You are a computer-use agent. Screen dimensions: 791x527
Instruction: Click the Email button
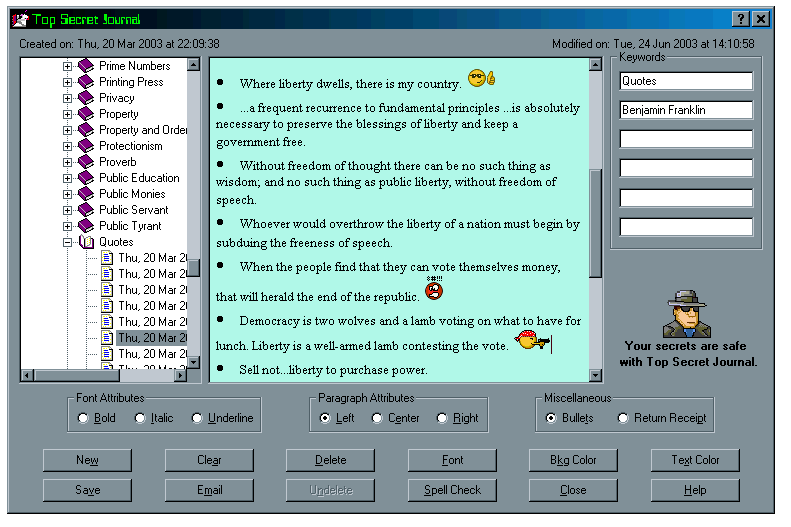[209, 490]
